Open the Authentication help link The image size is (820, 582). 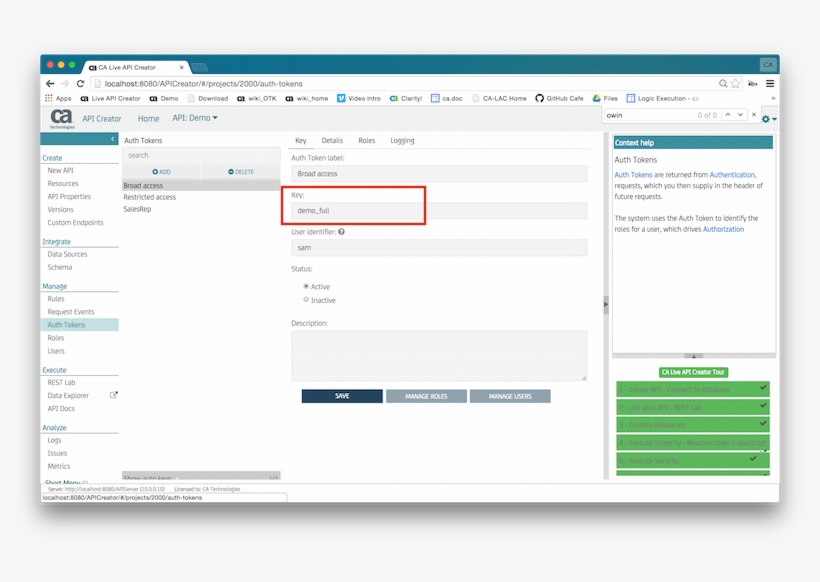pos(732,175)
